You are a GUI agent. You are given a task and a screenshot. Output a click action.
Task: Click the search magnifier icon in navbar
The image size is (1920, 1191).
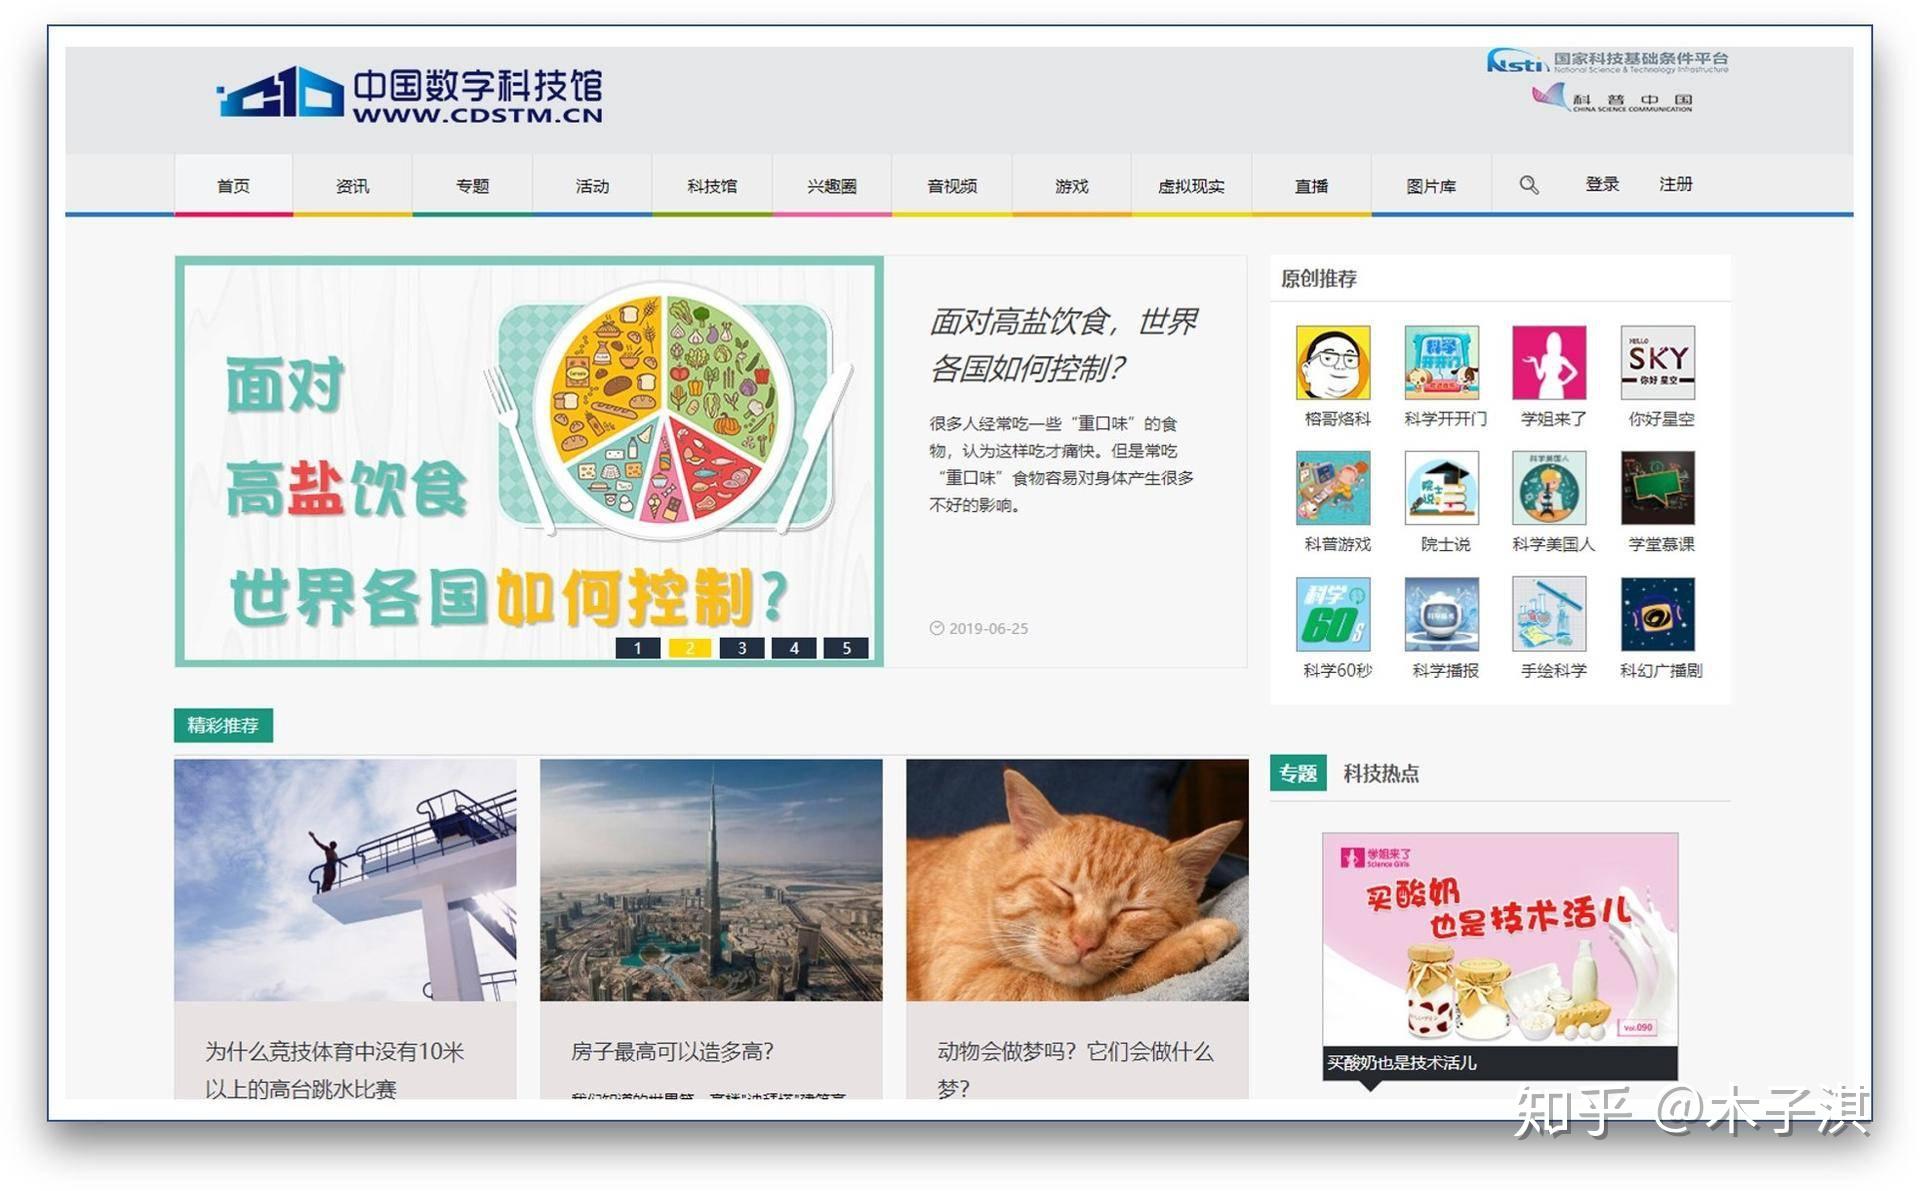pos(1528,185)
